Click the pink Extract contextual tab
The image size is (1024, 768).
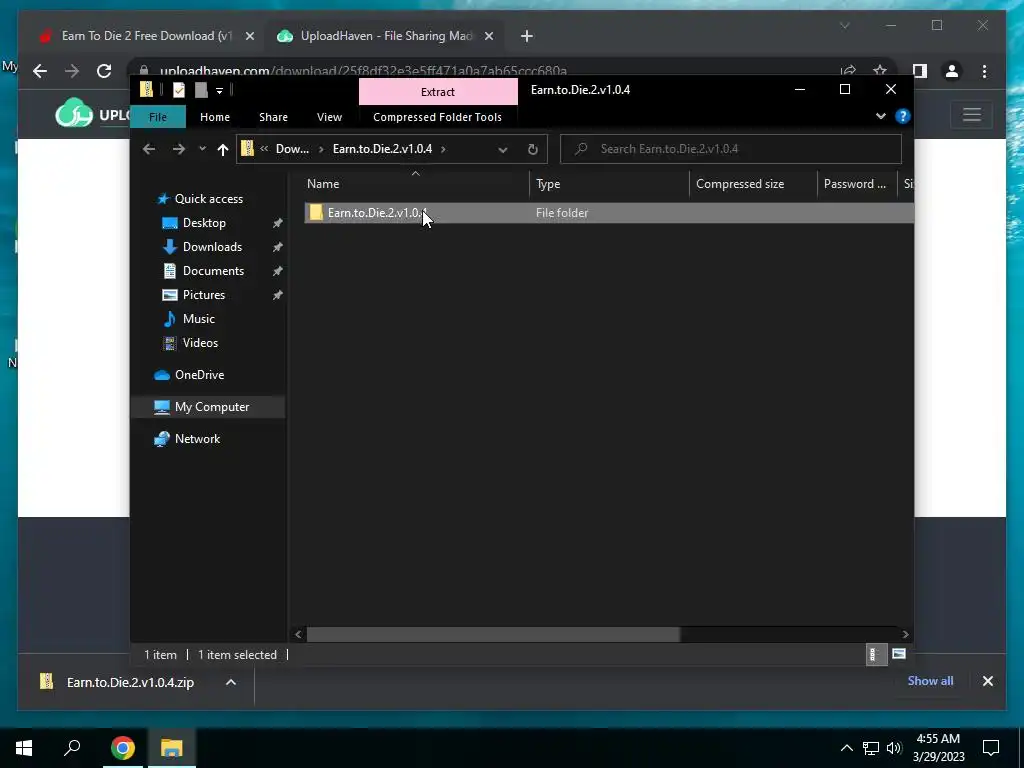point(438,91)
